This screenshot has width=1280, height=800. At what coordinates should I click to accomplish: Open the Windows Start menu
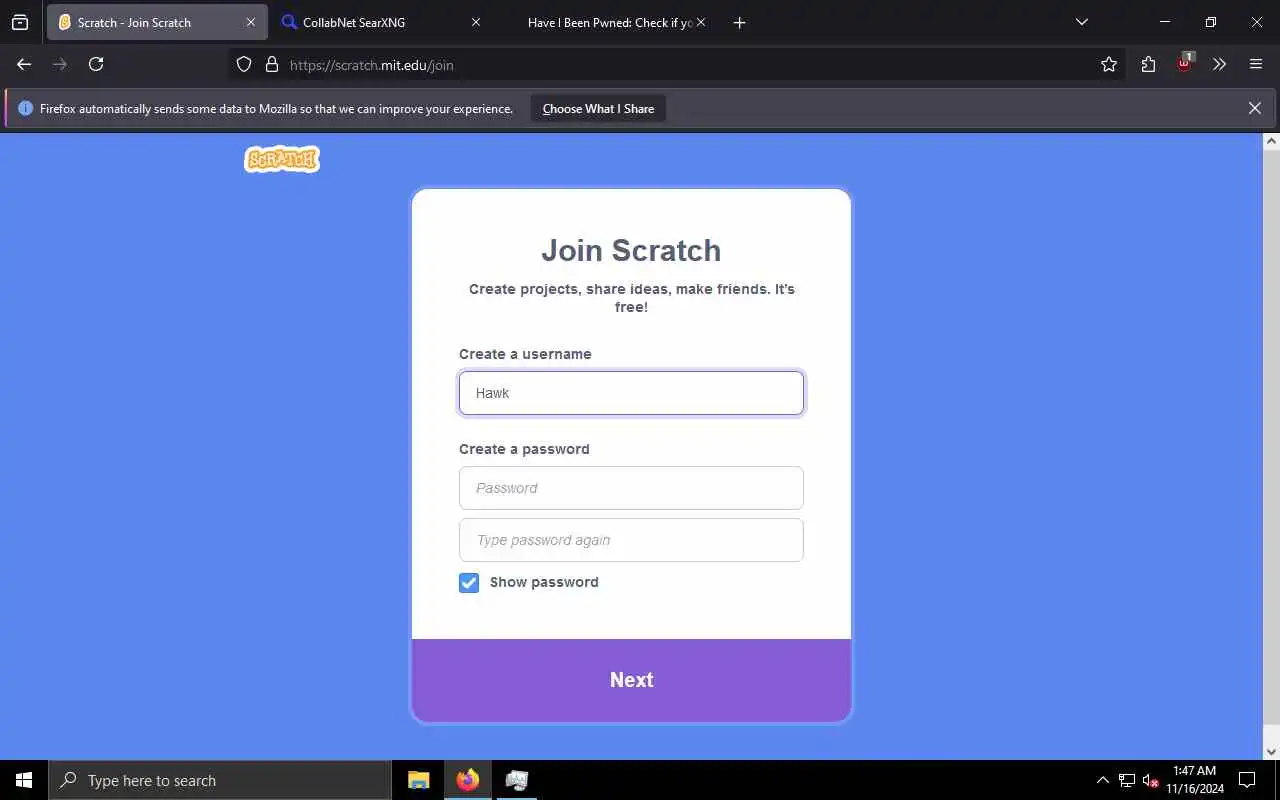[x=24, y=780]
